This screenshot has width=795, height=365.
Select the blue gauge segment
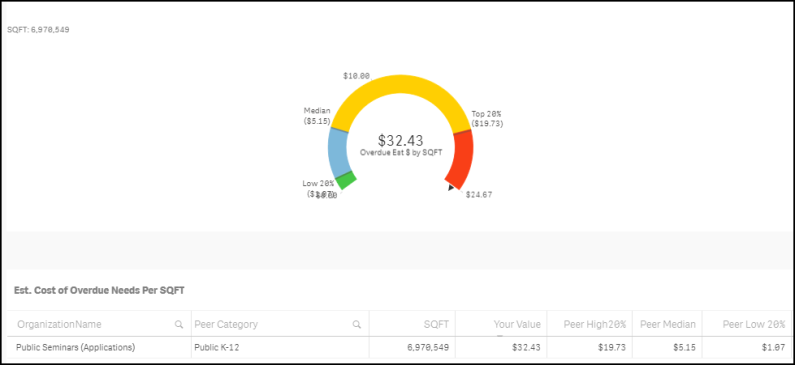click(338, 152)
